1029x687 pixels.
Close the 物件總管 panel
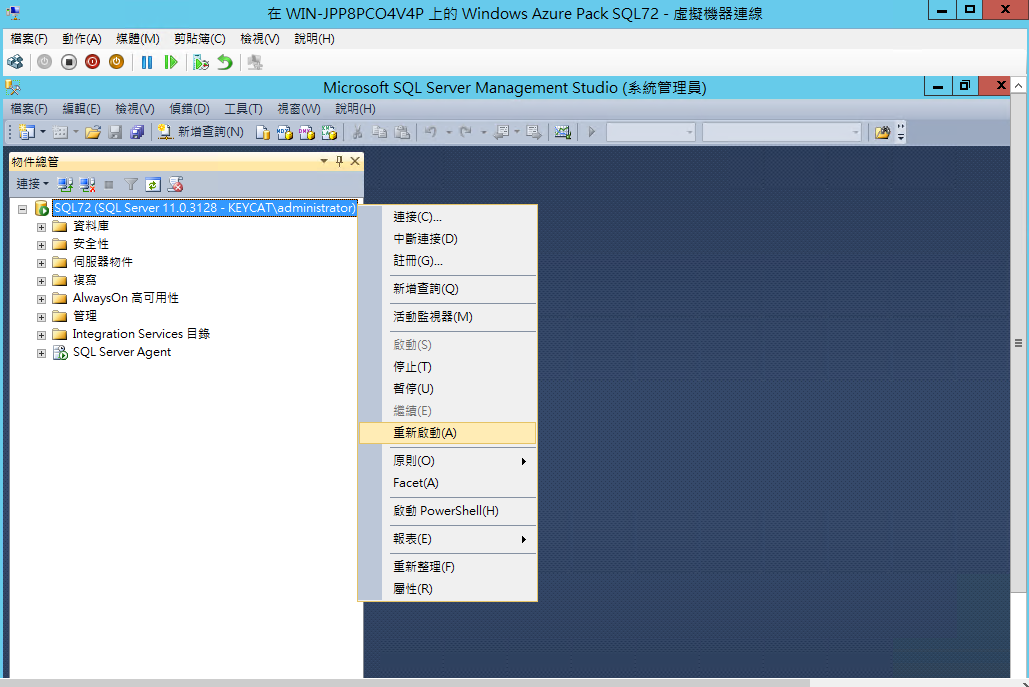tap(355, 161)
